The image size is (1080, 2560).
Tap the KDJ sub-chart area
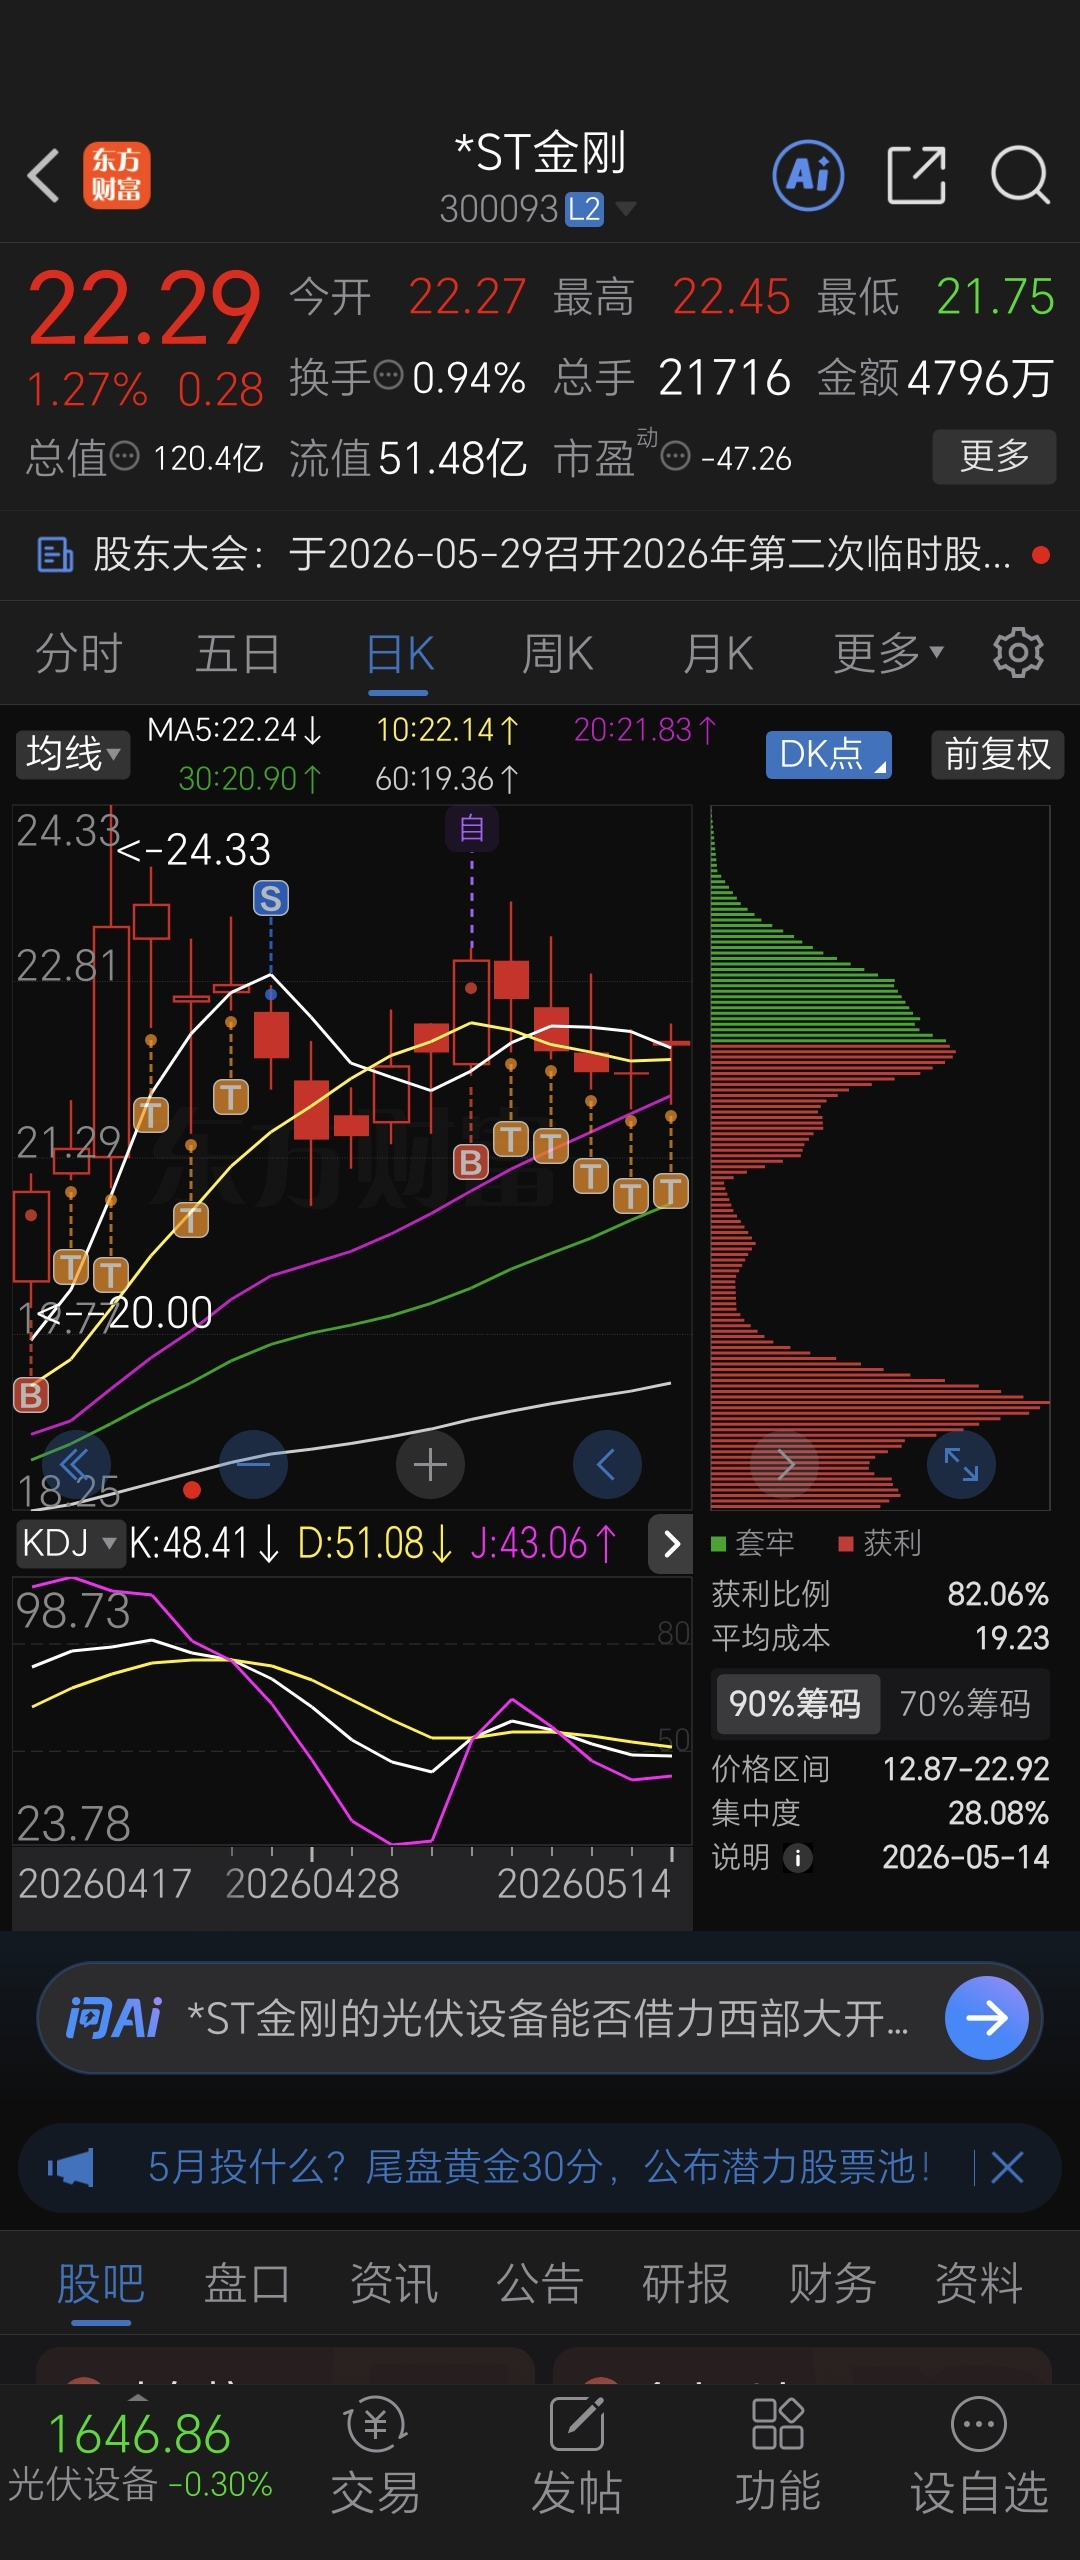pos(352,1712)
